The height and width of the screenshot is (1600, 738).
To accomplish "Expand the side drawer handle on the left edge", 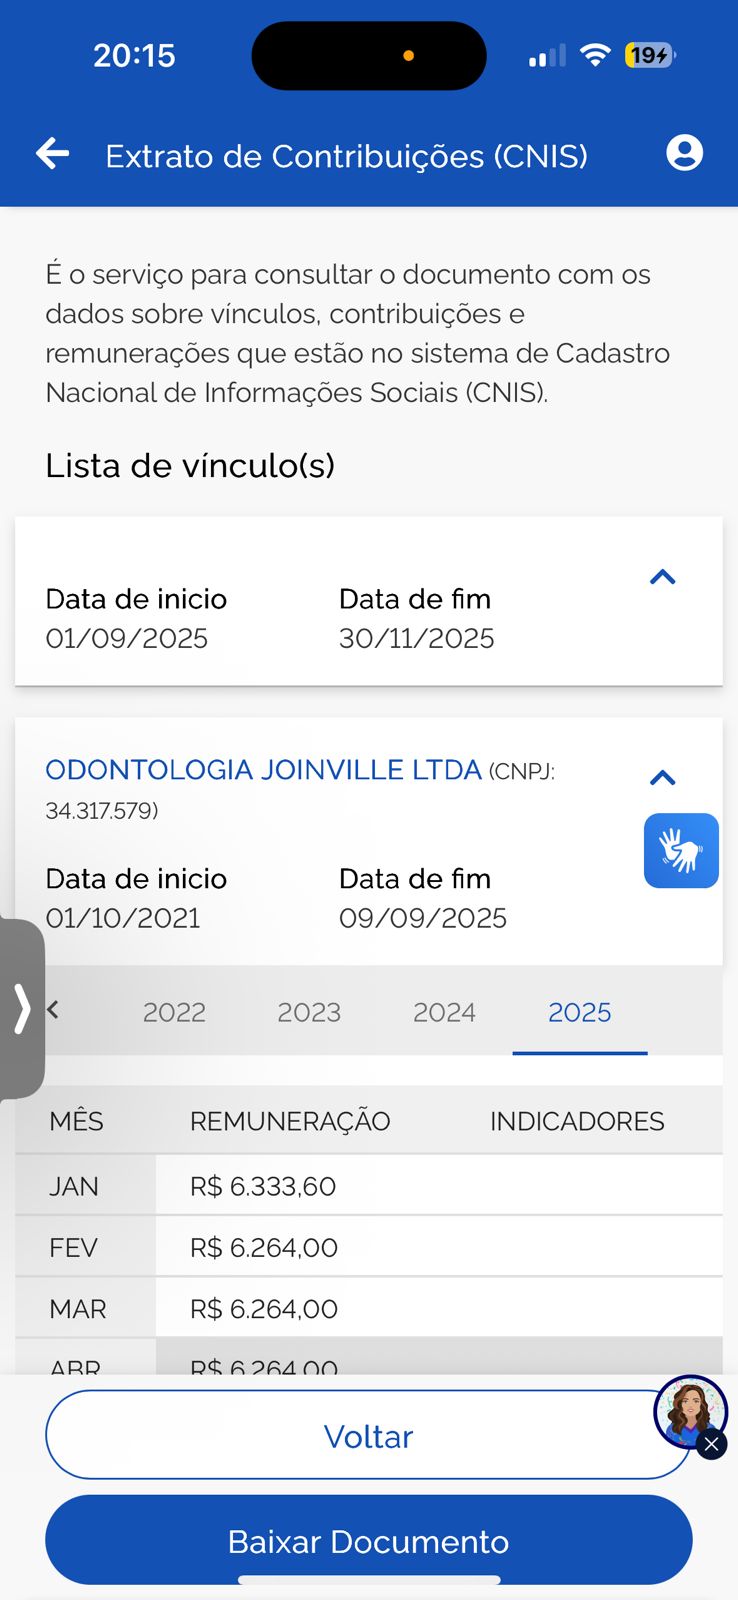I will (22, 1008).
